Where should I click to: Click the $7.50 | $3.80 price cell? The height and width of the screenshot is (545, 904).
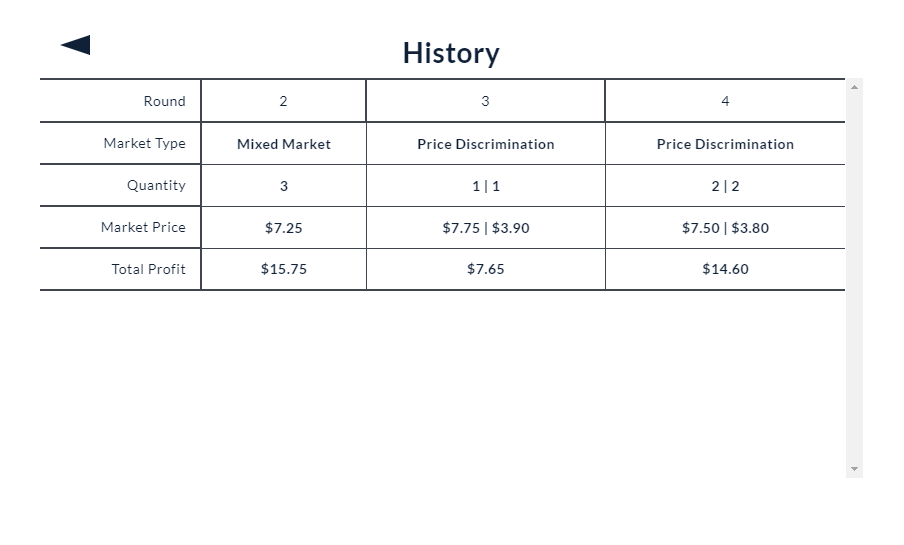click(x=725, y=228)
